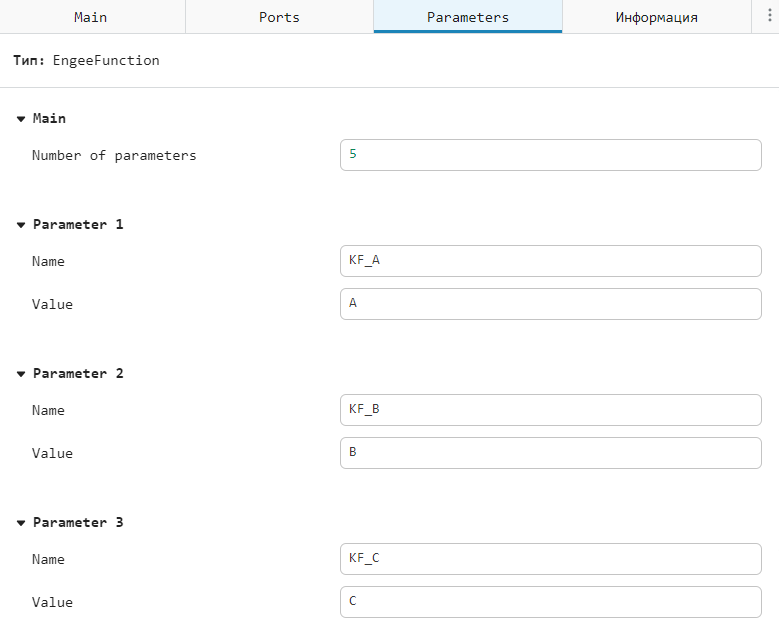Switch to the Main tab

click(x=92, y=17)
